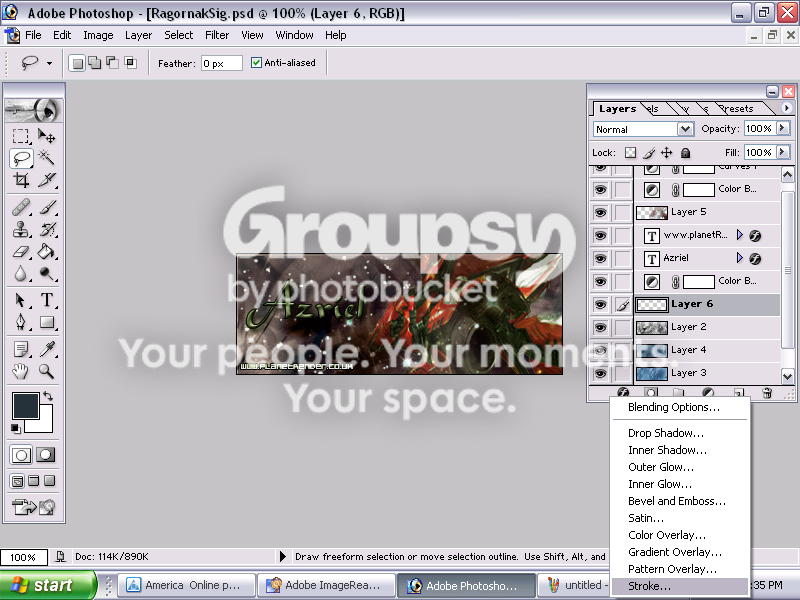Open the Opacity slider arrow
This screenshot has width=800, height=600.
coord(783,128)
